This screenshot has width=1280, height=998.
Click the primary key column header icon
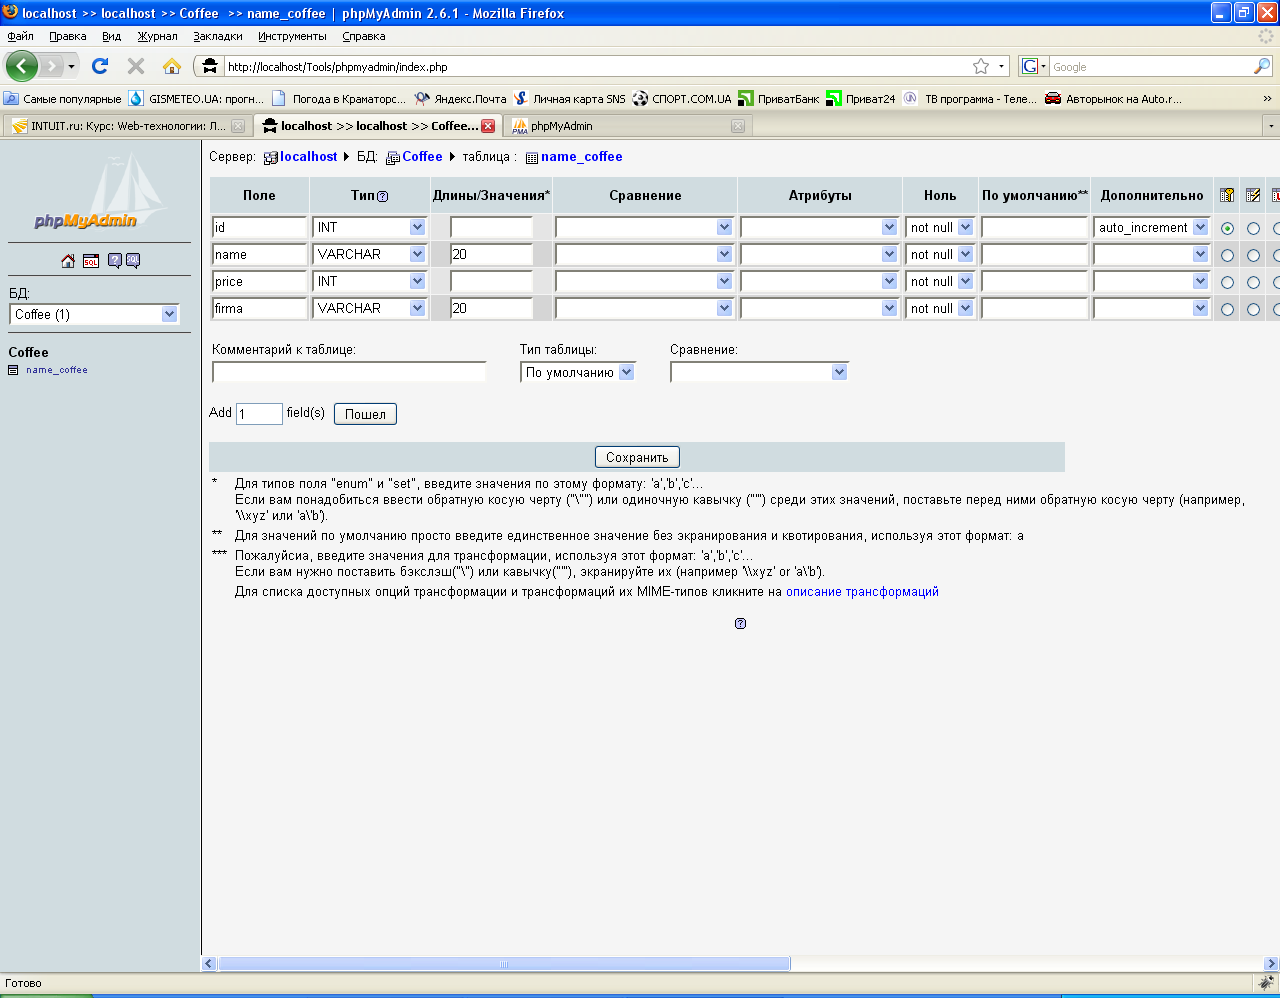[1227, 195]
